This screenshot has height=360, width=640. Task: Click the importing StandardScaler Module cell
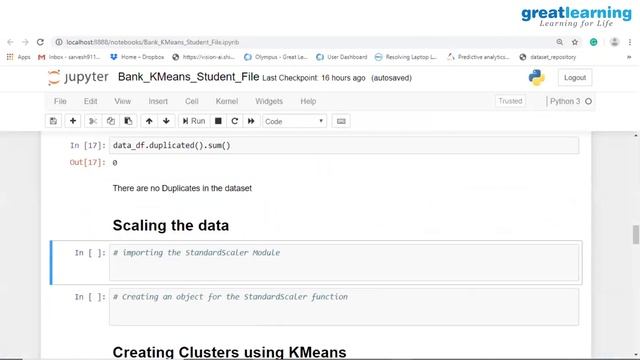click(344, 262)
